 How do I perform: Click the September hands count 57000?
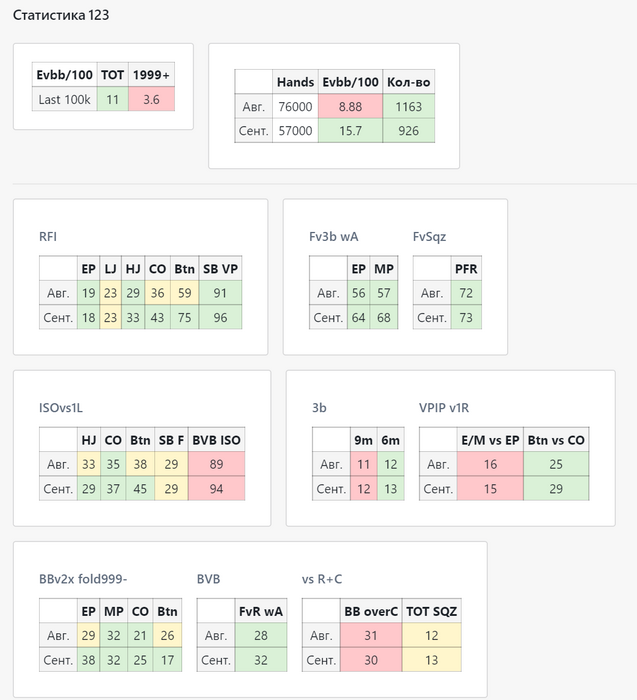pos(295,131)
